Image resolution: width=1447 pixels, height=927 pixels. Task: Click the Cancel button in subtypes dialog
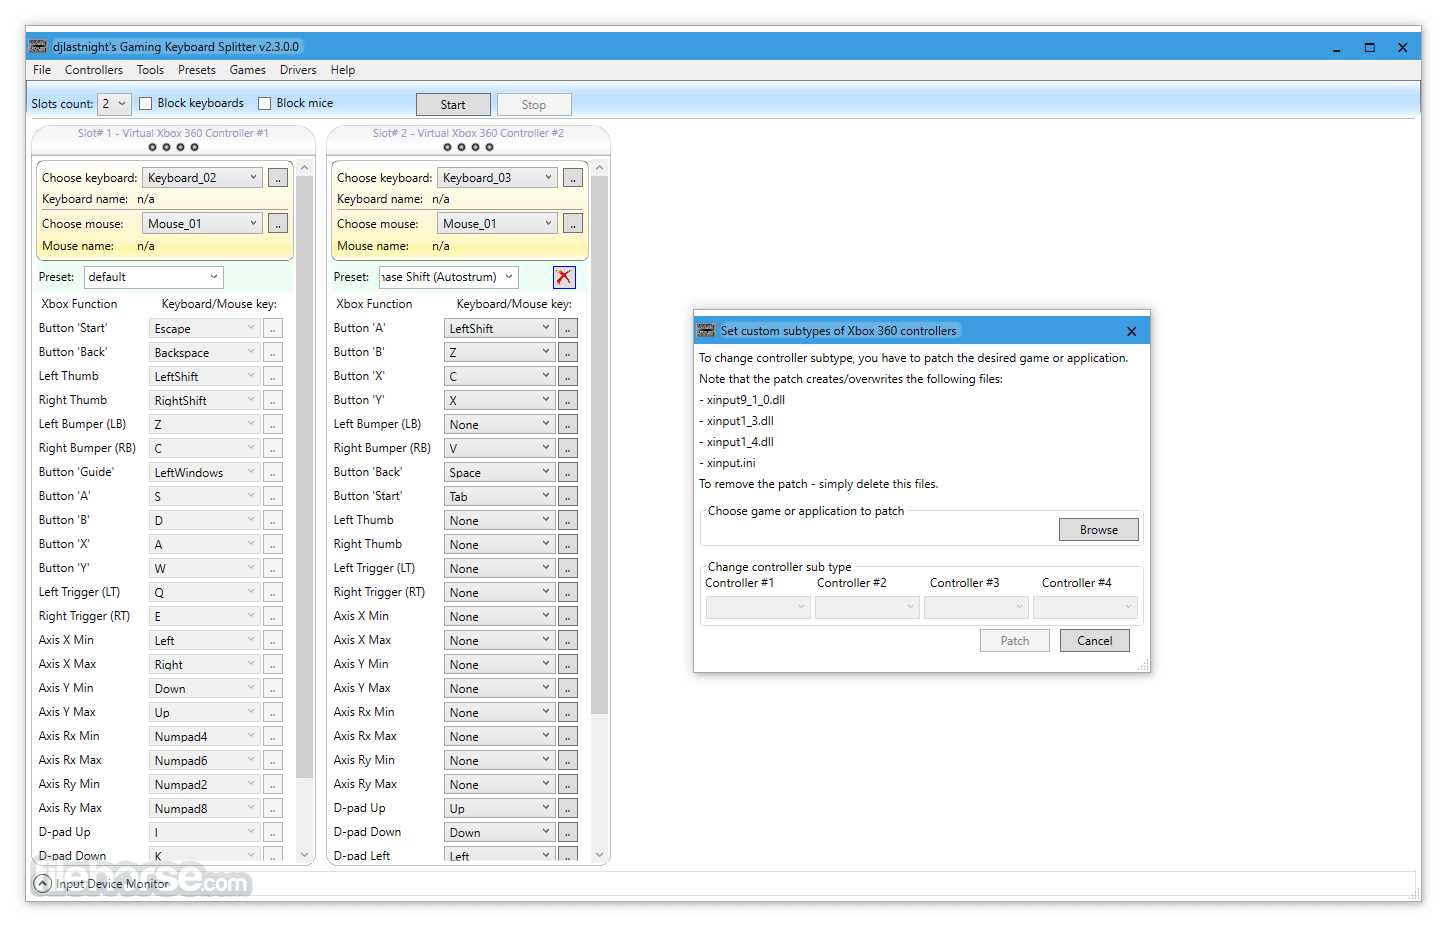[x=1094, y=641]
